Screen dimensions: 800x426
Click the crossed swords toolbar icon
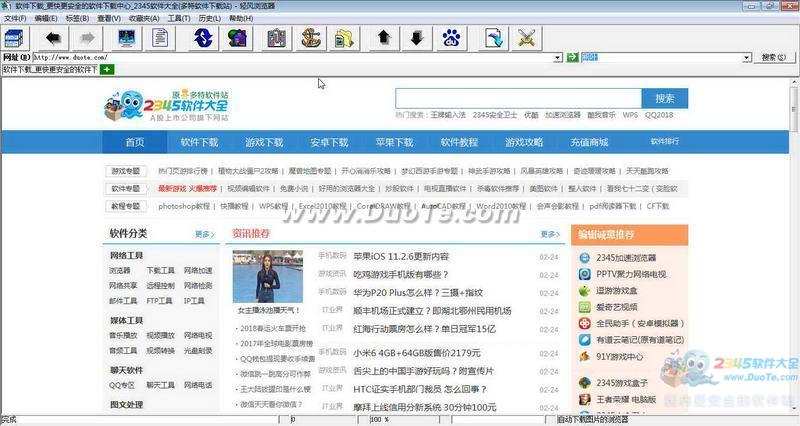click(527, 38)
